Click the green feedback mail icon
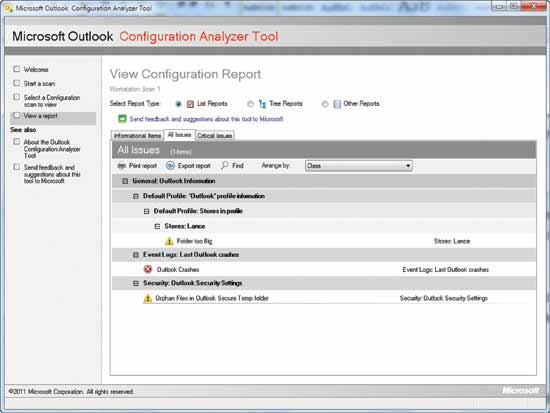The image size is (550, 413). click(122, 119)
